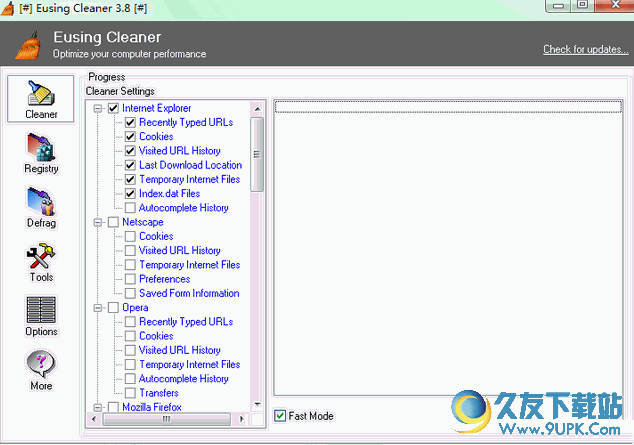Image resolution: width=634 pixels, height=445 pixels.
Task: Open the Registry section icon
Action: (41, 147)
